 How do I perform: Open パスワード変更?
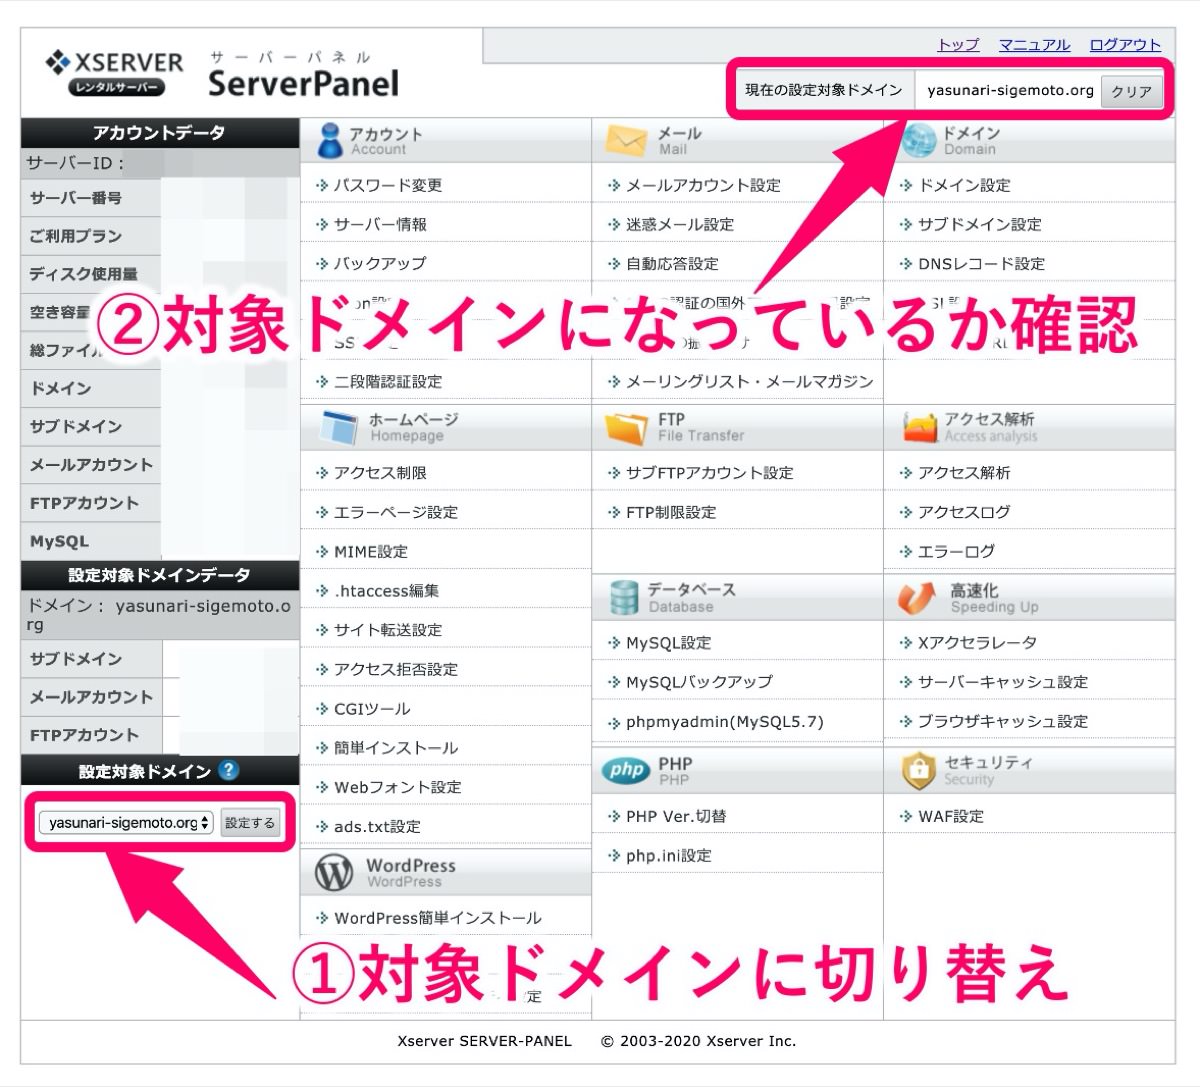388,185
